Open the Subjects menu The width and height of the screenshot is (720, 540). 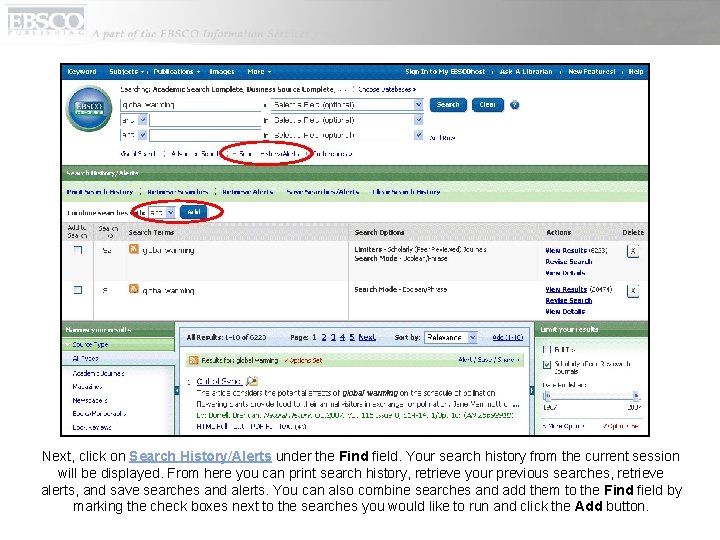[x=126, y=72]
